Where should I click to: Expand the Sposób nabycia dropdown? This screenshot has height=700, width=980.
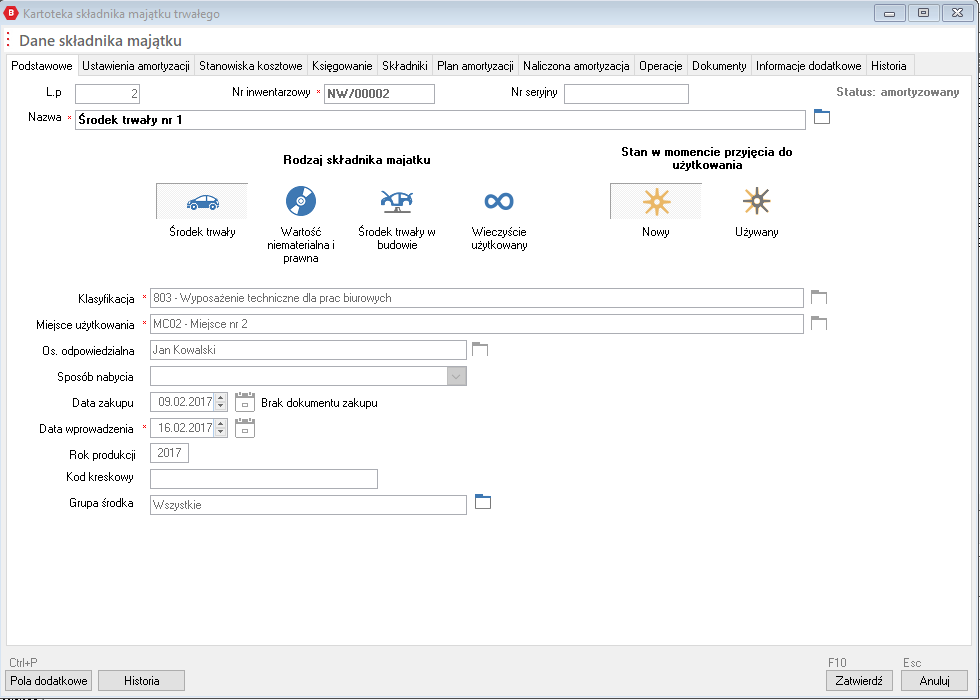point(457,376)
